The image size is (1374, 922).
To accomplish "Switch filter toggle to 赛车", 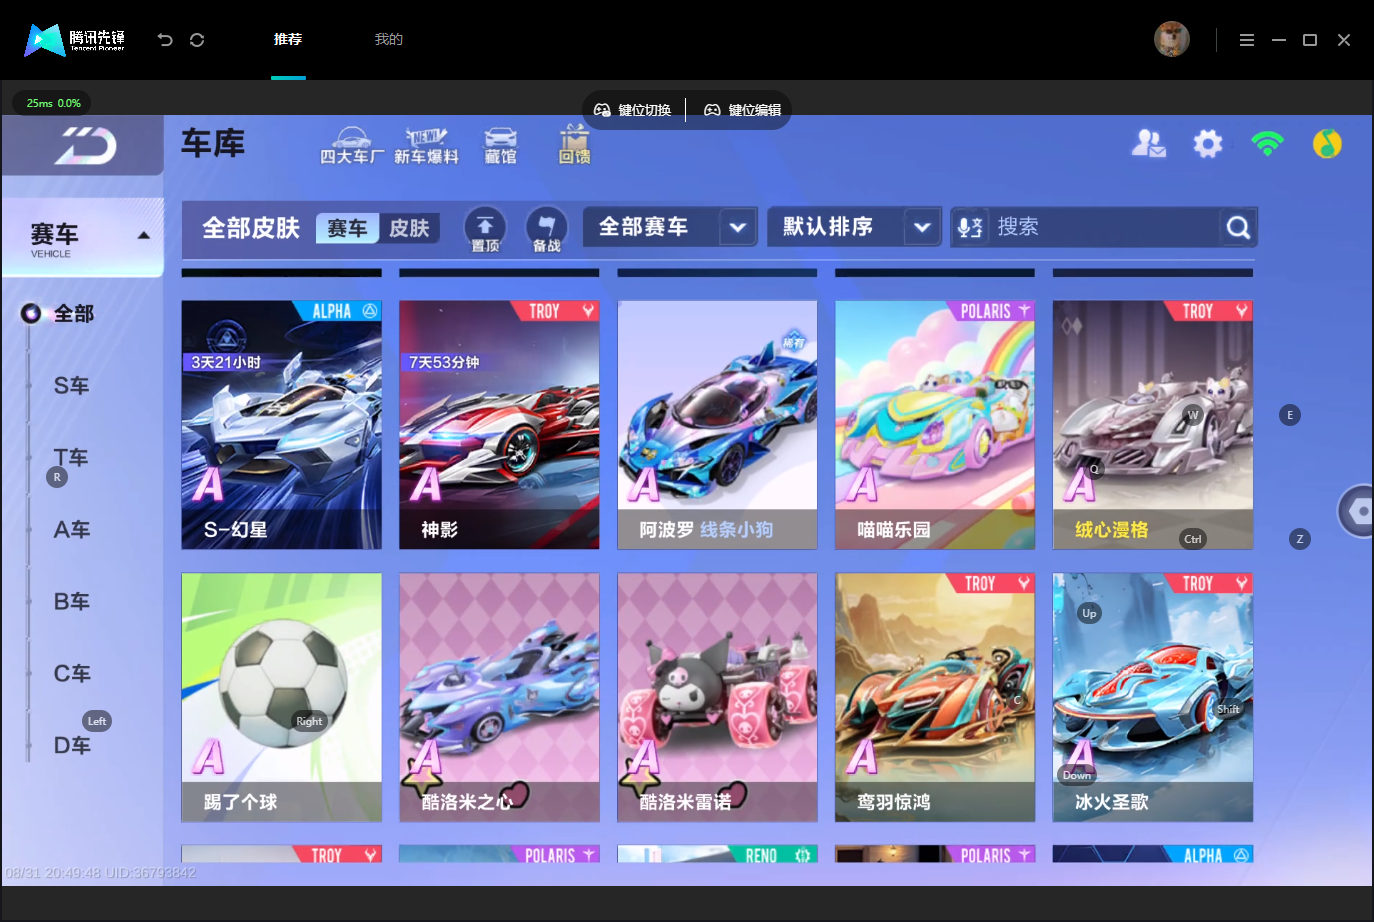I will click(347, 228).
